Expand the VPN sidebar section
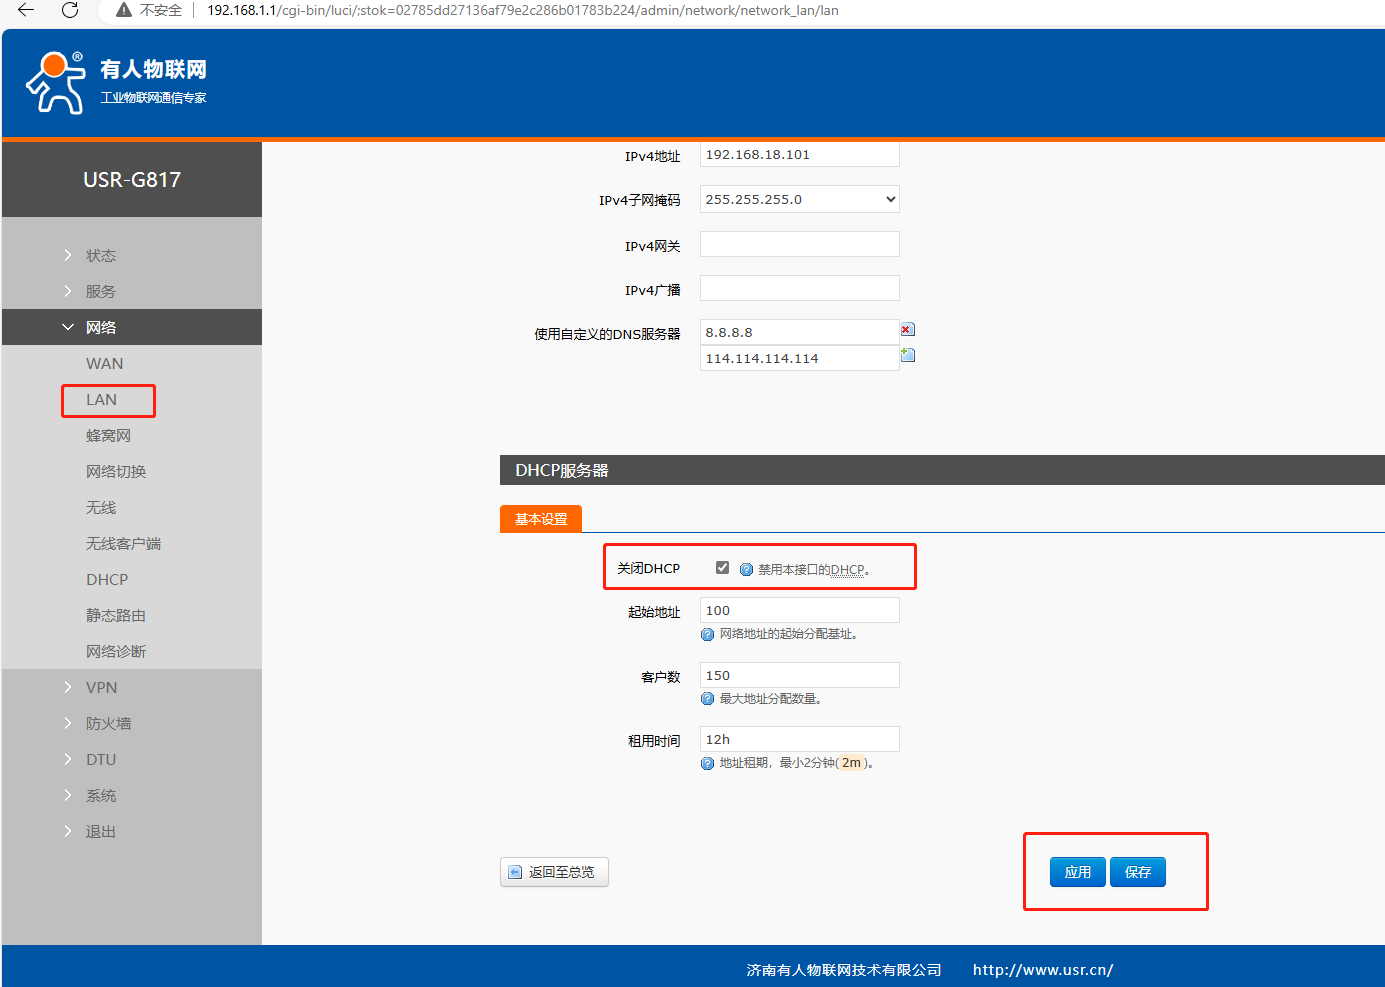The image size is (1385, 987). 101,687
